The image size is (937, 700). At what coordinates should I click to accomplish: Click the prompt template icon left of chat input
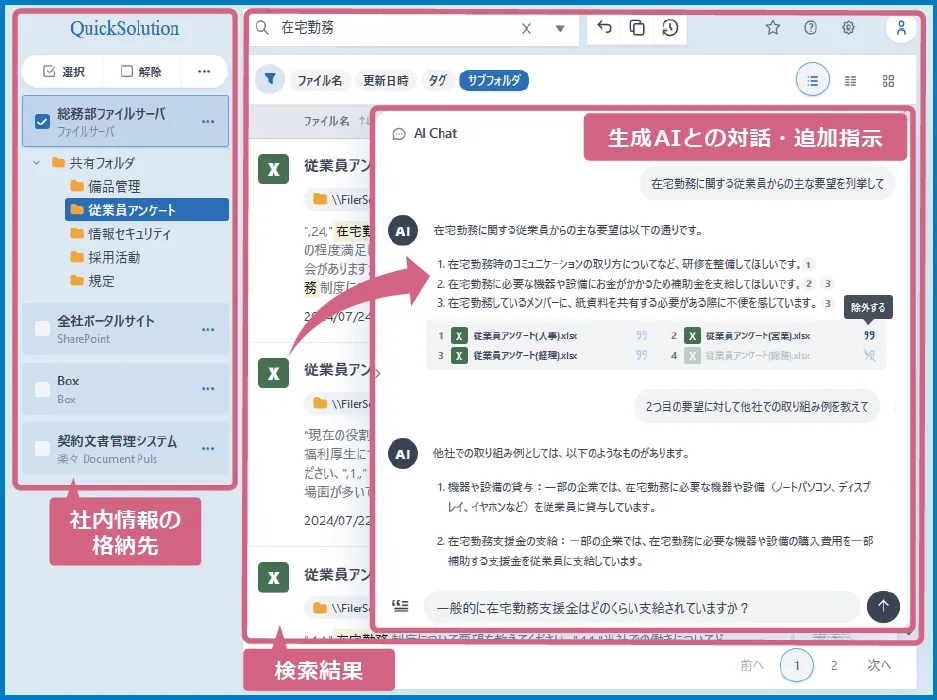[400, 606]
